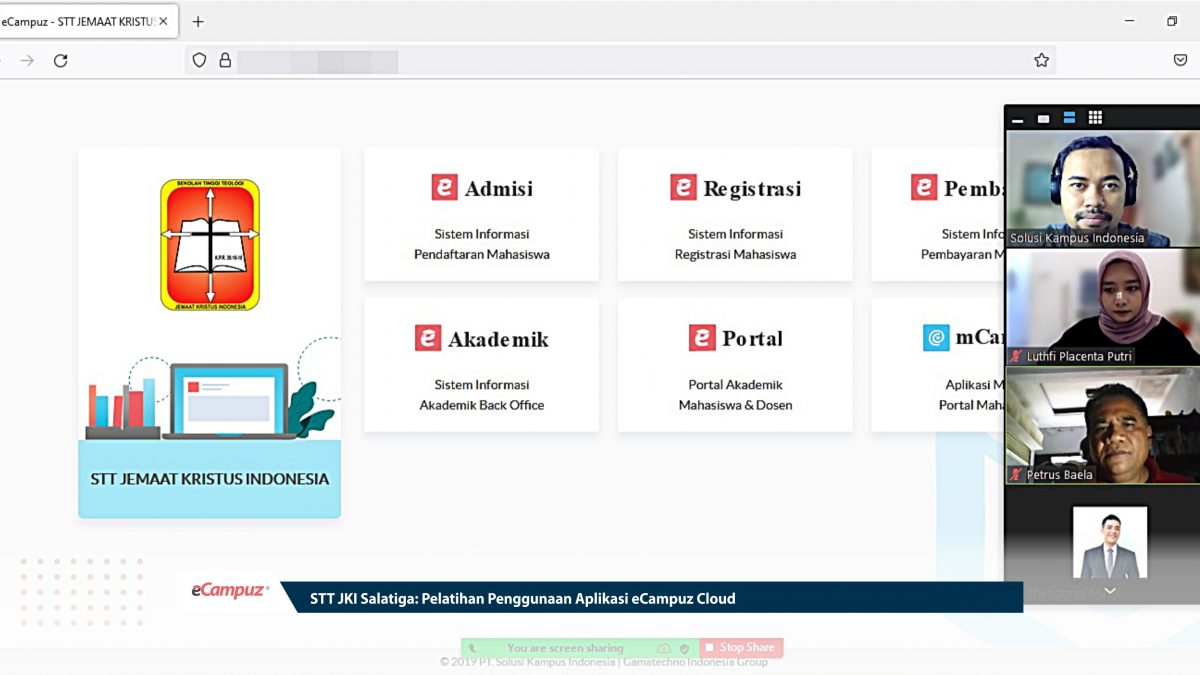
Task: Click the 'Portal Akademik Mahasiswa & Dosen' description
Action: 735,395
